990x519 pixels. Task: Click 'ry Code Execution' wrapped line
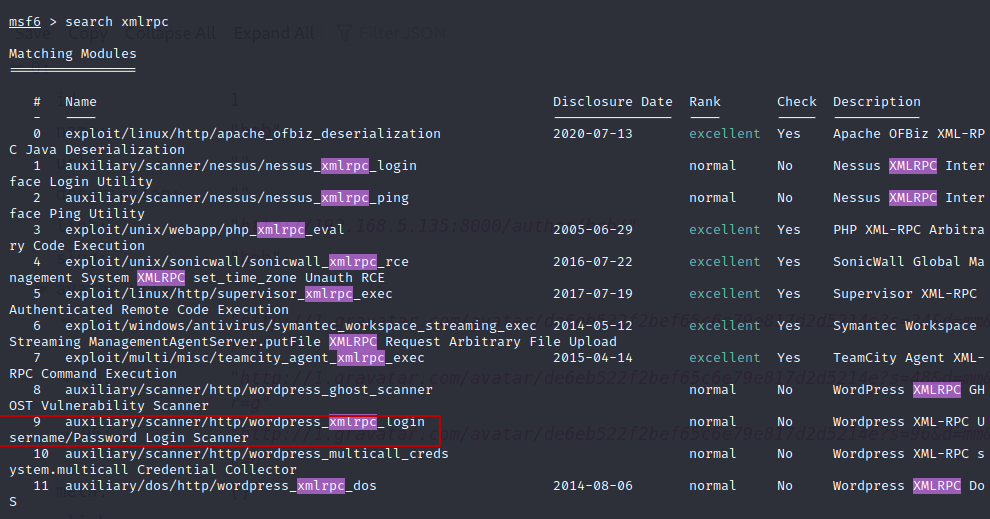(x=77, y=246)
